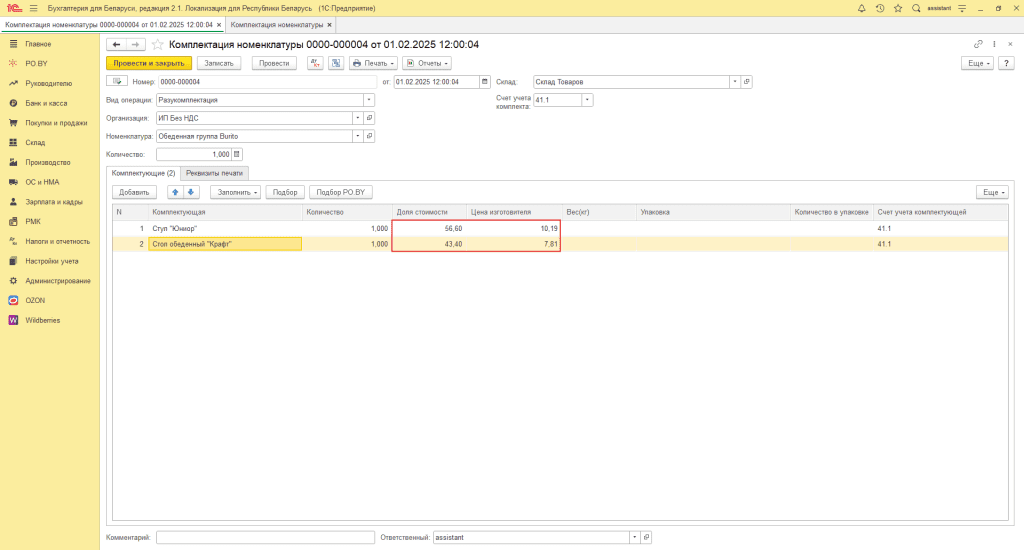The height and width of the screenshot is (550, 1024).
Task: Open Печать dropdown menu
Action: 374,63
